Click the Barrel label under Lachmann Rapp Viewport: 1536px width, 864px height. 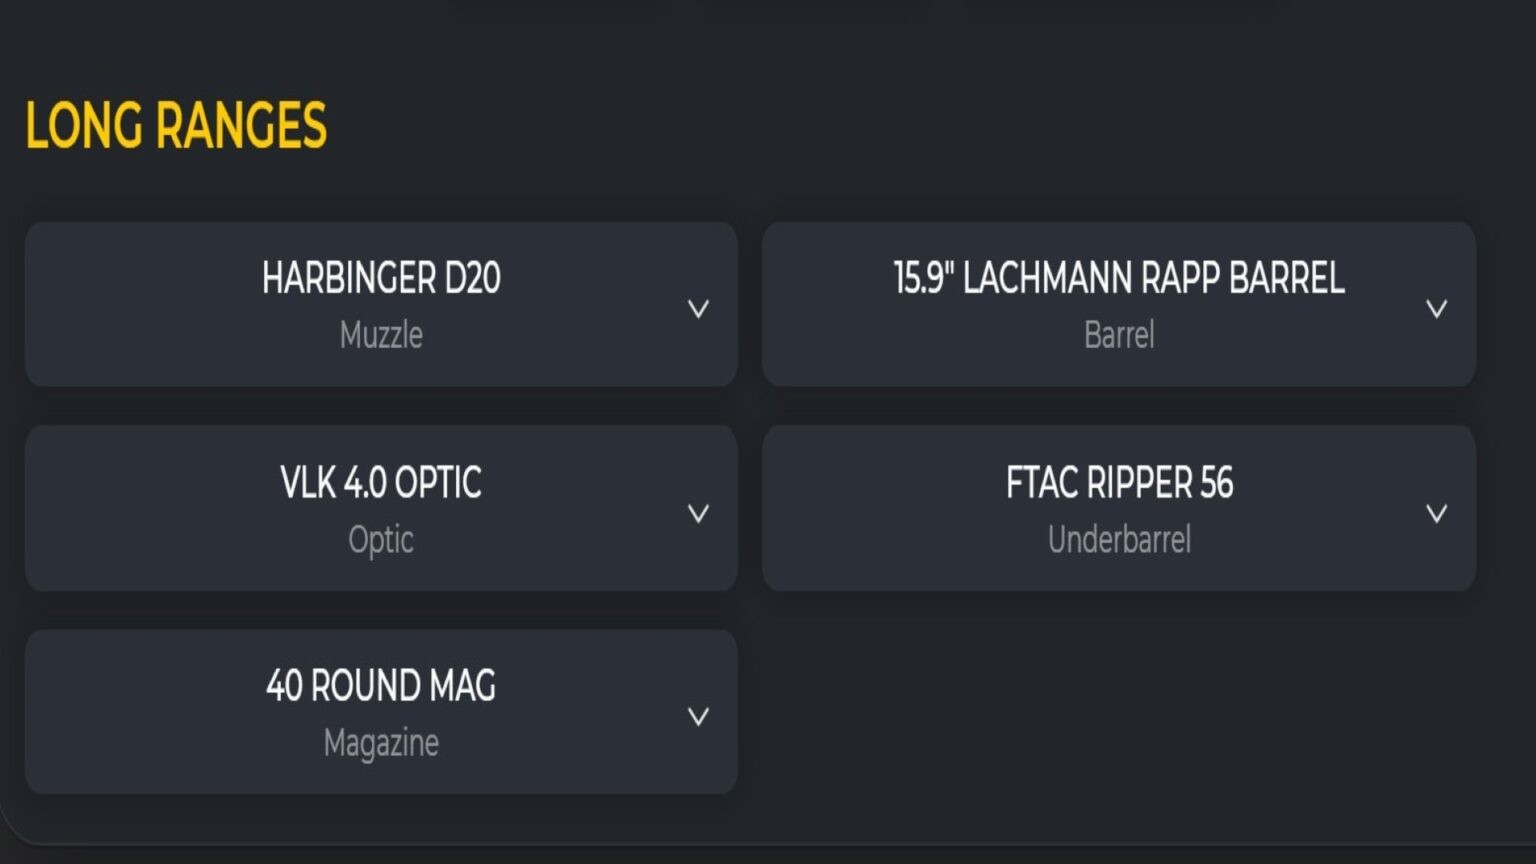tap(1118, 334)
